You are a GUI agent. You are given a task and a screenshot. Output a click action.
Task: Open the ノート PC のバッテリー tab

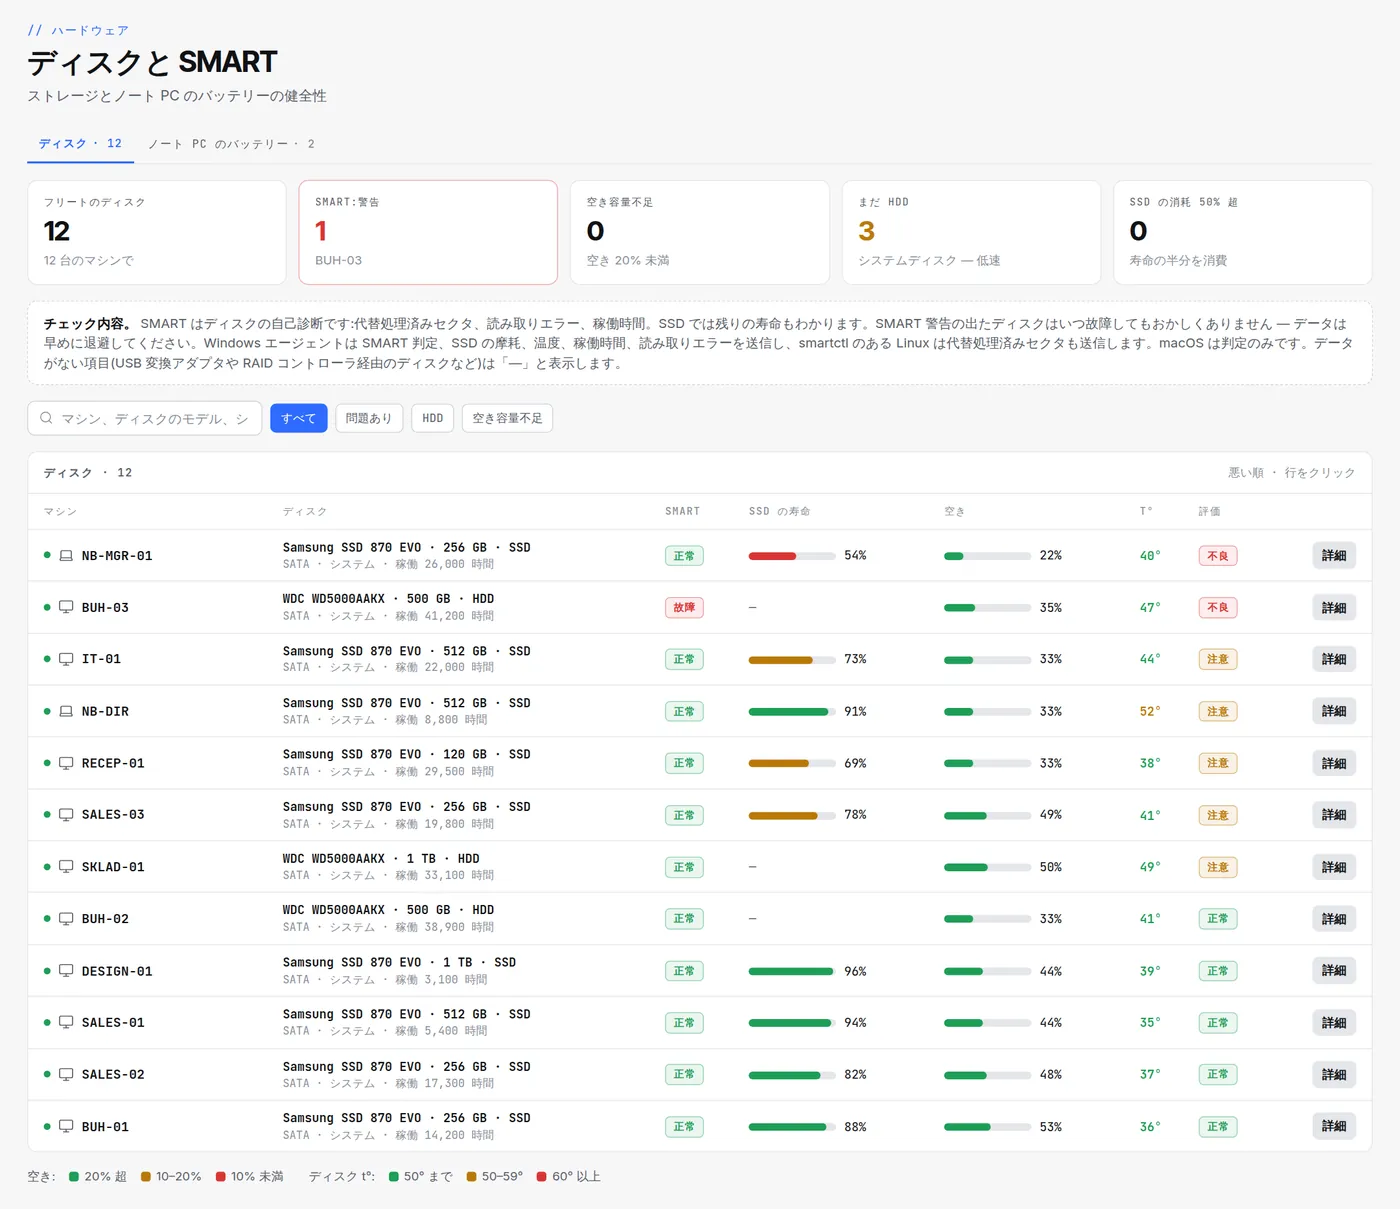coord(231,144)
